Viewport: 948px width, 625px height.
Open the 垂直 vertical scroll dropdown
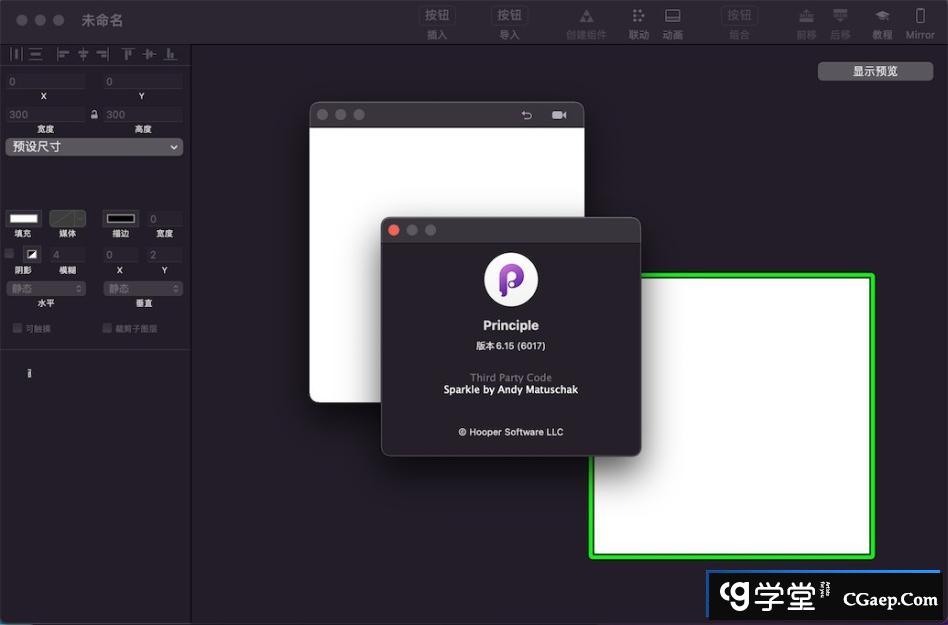[x=143, y=288]
